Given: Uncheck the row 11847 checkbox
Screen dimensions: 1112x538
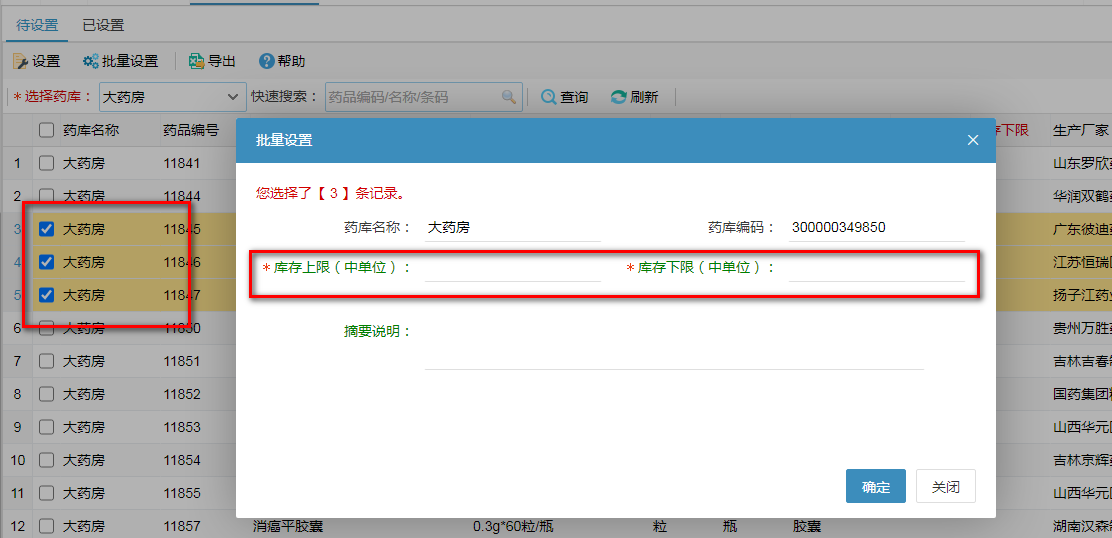Looking at the screenshot, I should [x=46, y=295].
